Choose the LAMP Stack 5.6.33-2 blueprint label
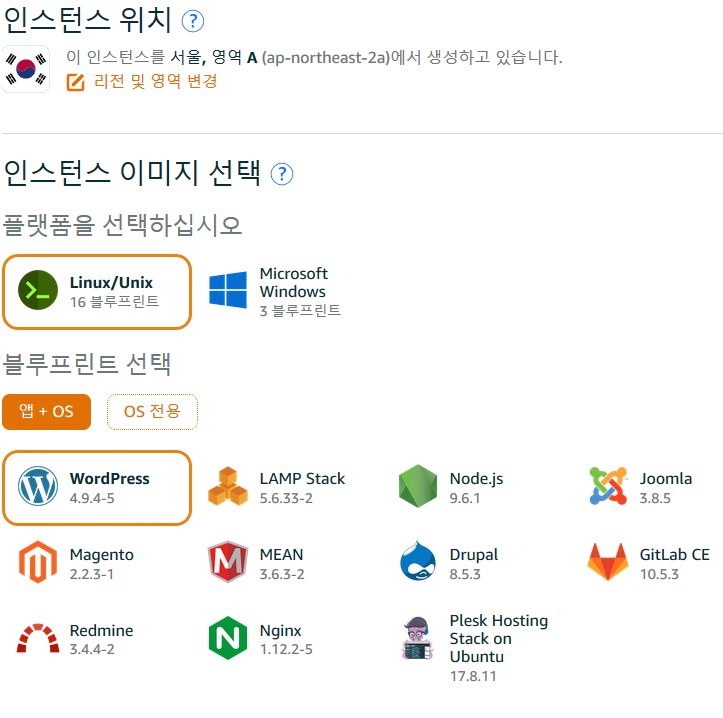Viewport: 723px width, 718px height. coord(302,488)
